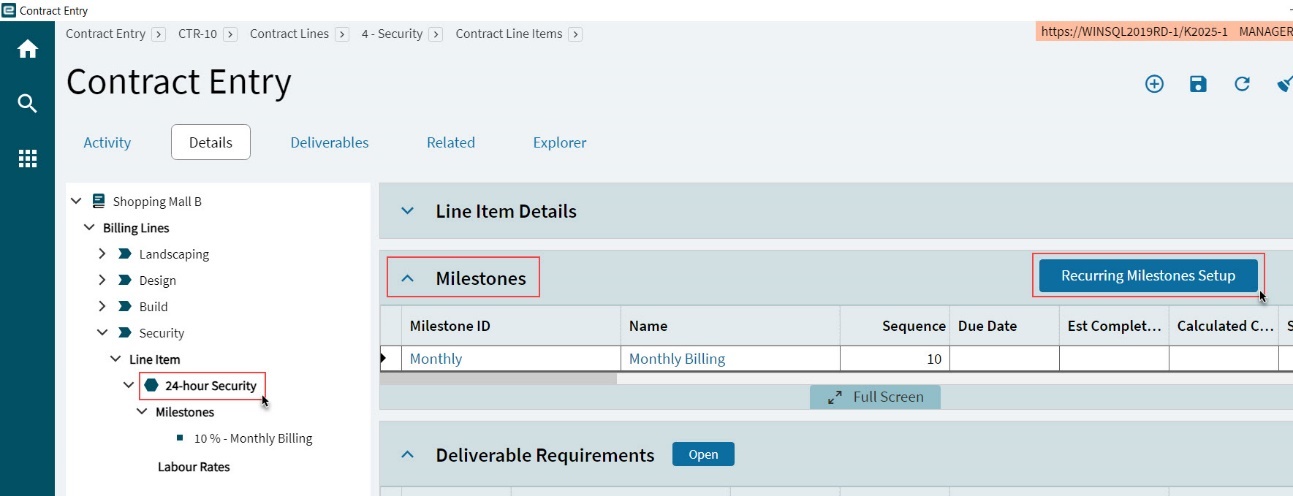Click the Open button for Deliverable Requirements
The image size is (1293, 496).
point(703,454)
